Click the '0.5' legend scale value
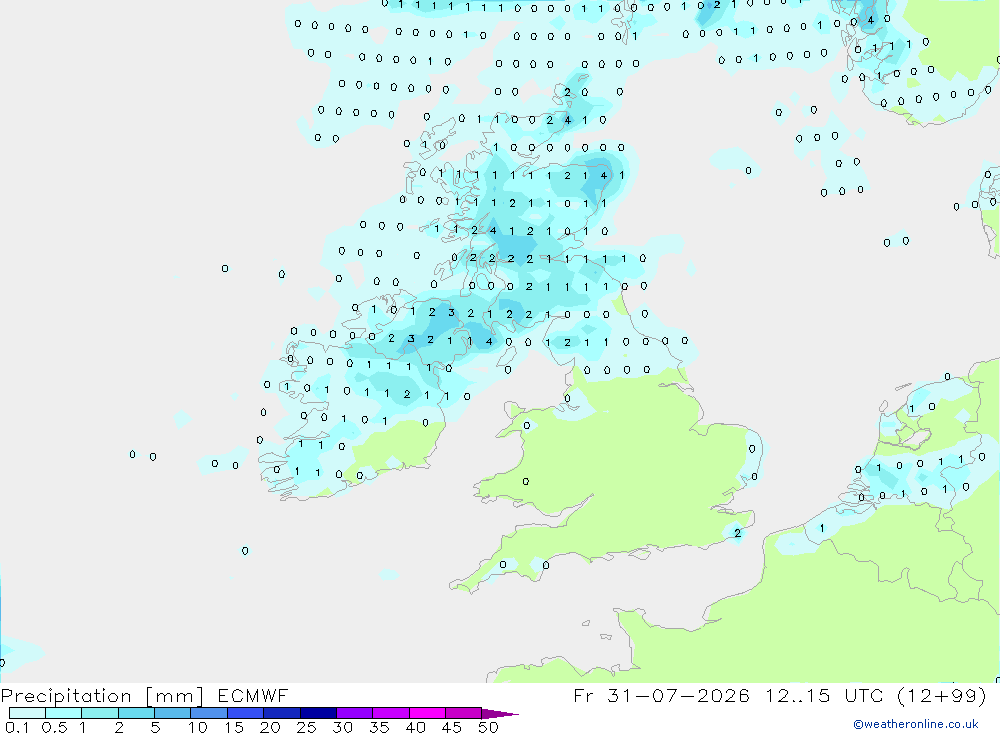 (54, 727)
